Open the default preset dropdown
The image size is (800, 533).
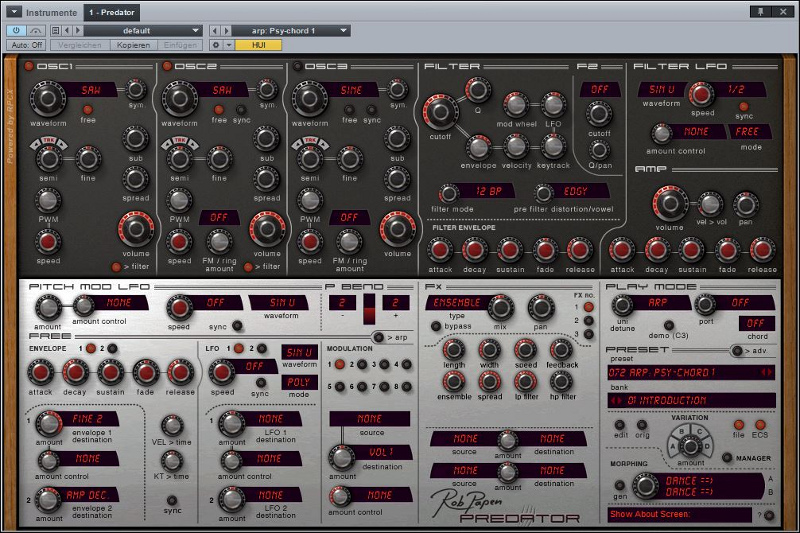point(143,31)
